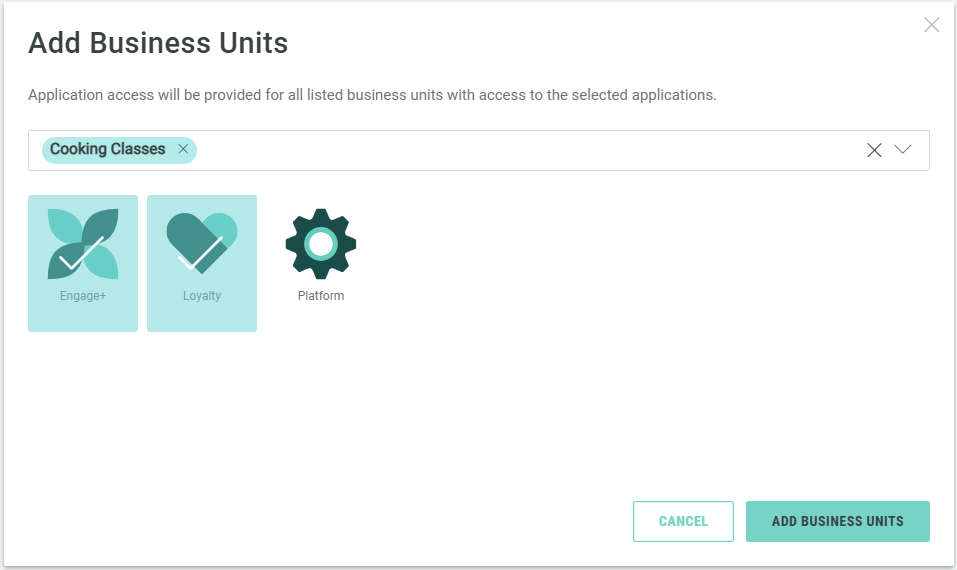The height and width of the screenshot is (570, 957).
Task: Click the Engage+ text label
Action: tap(83, 296)
